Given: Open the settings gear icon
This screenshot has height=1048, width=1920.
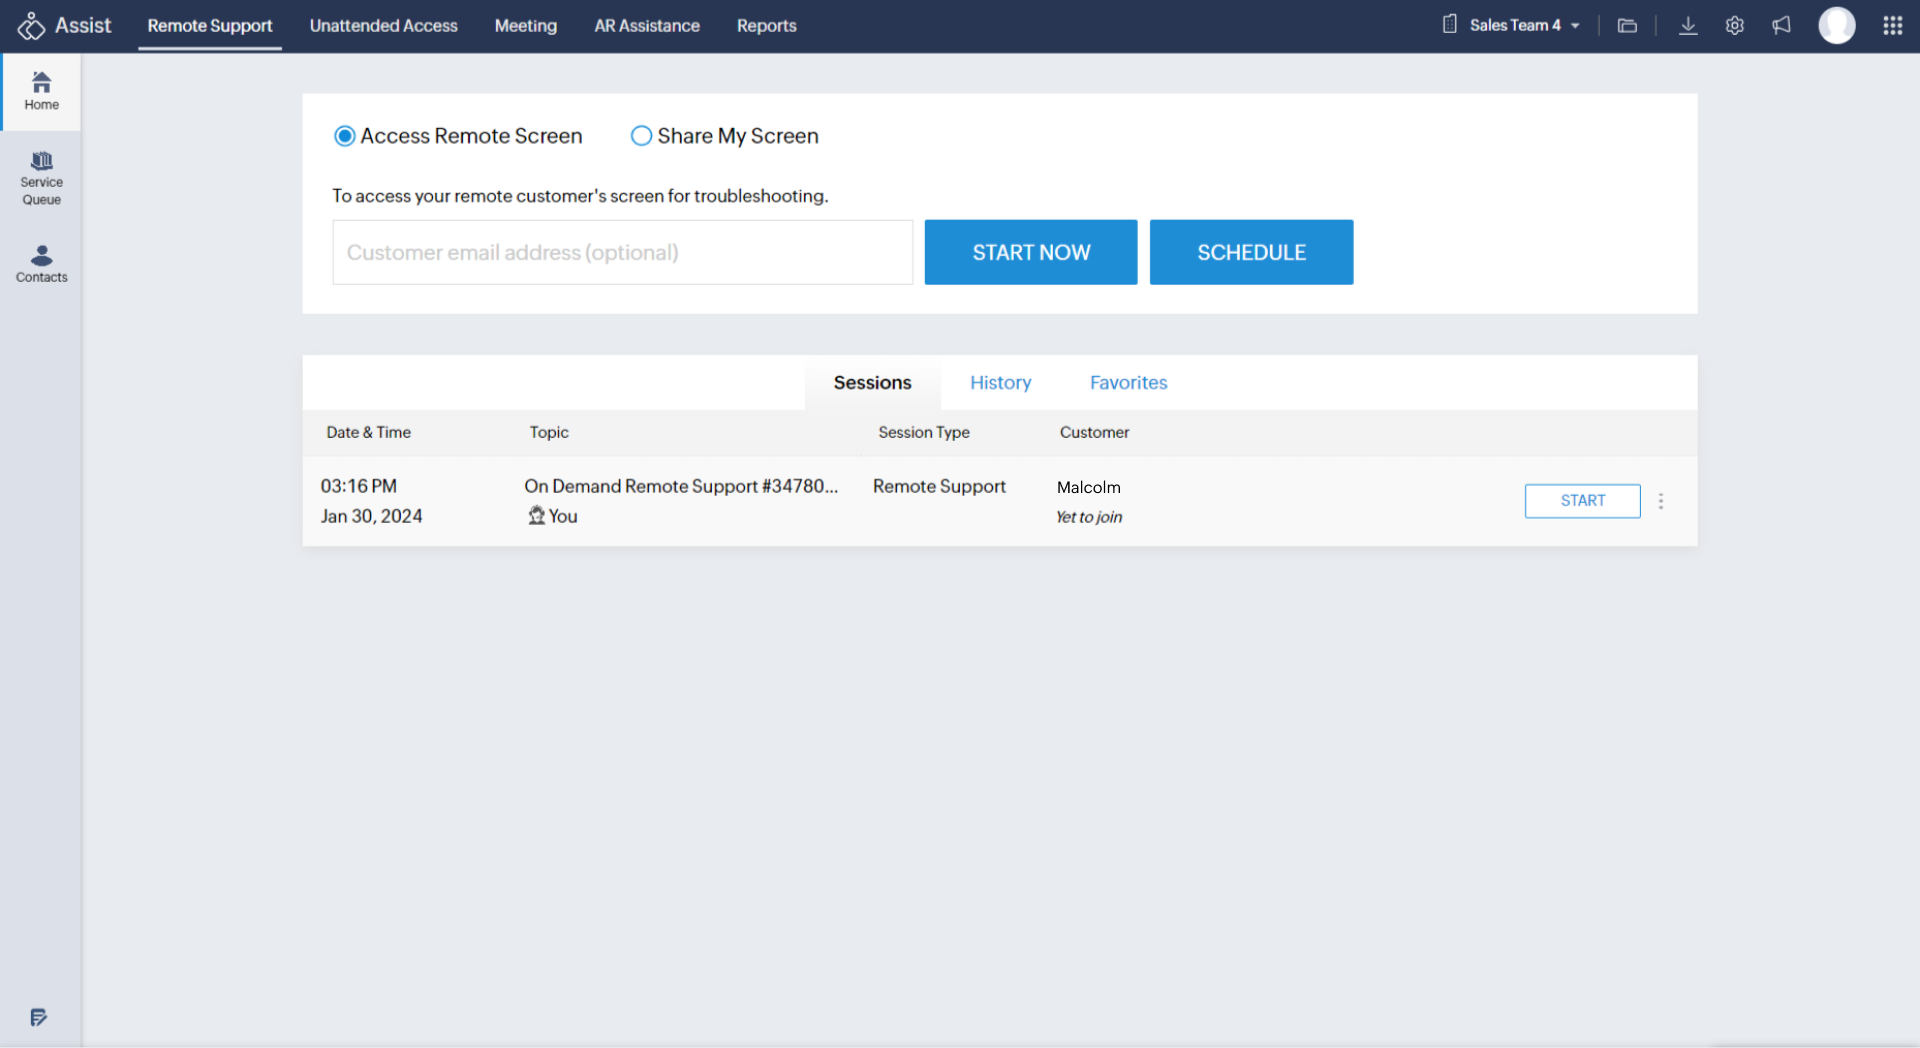Looking at the screenshot, I should click(1735, 26).
